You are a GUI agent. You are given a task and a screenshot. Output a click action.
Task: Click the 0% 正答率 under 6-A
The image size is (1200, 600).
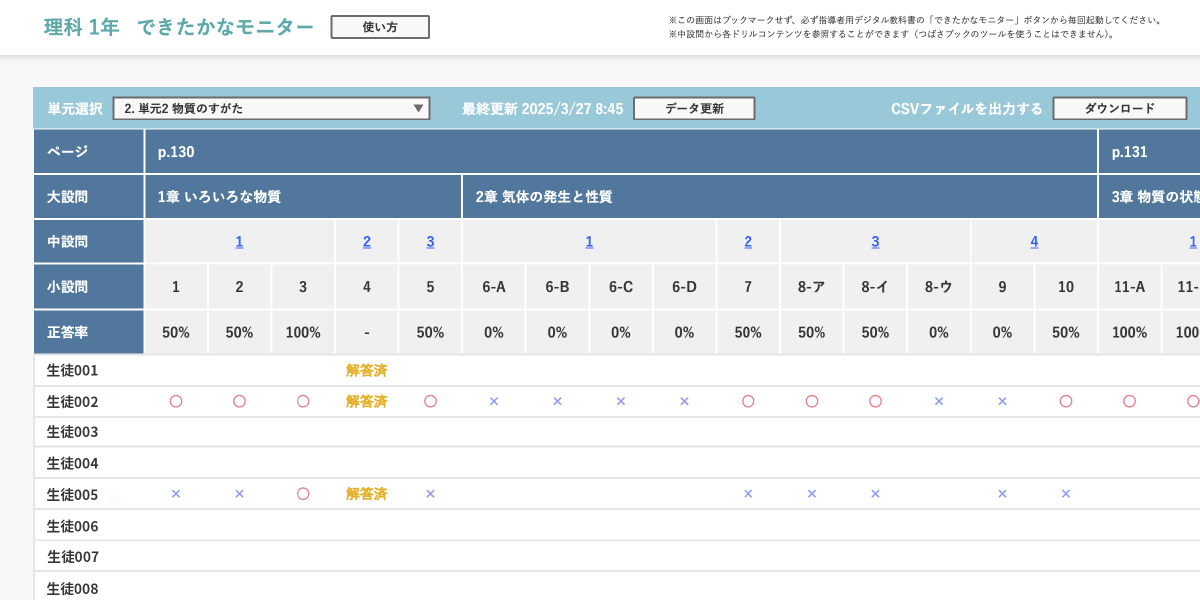(494, 333)
